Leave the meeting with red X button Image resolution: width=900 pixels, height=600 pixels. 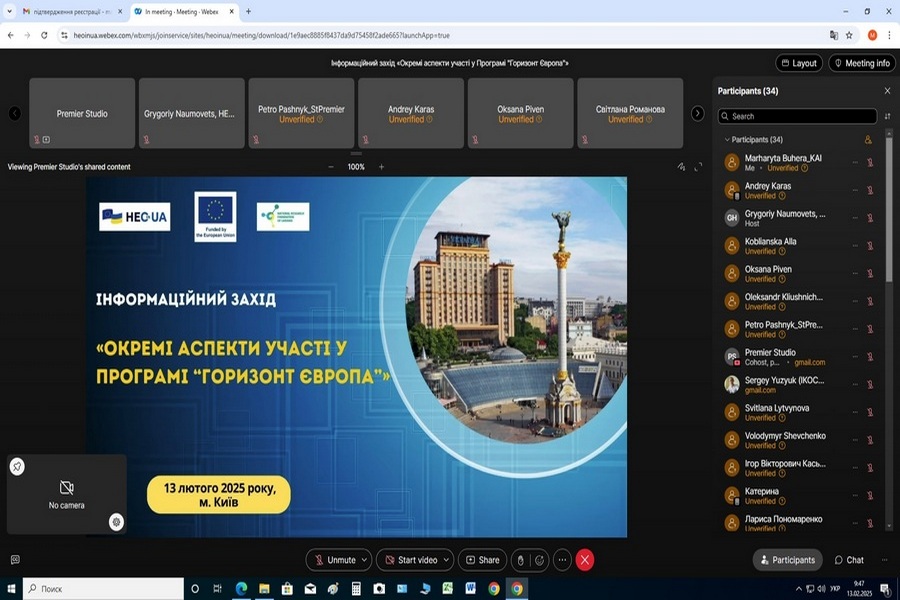click(585, 560)
